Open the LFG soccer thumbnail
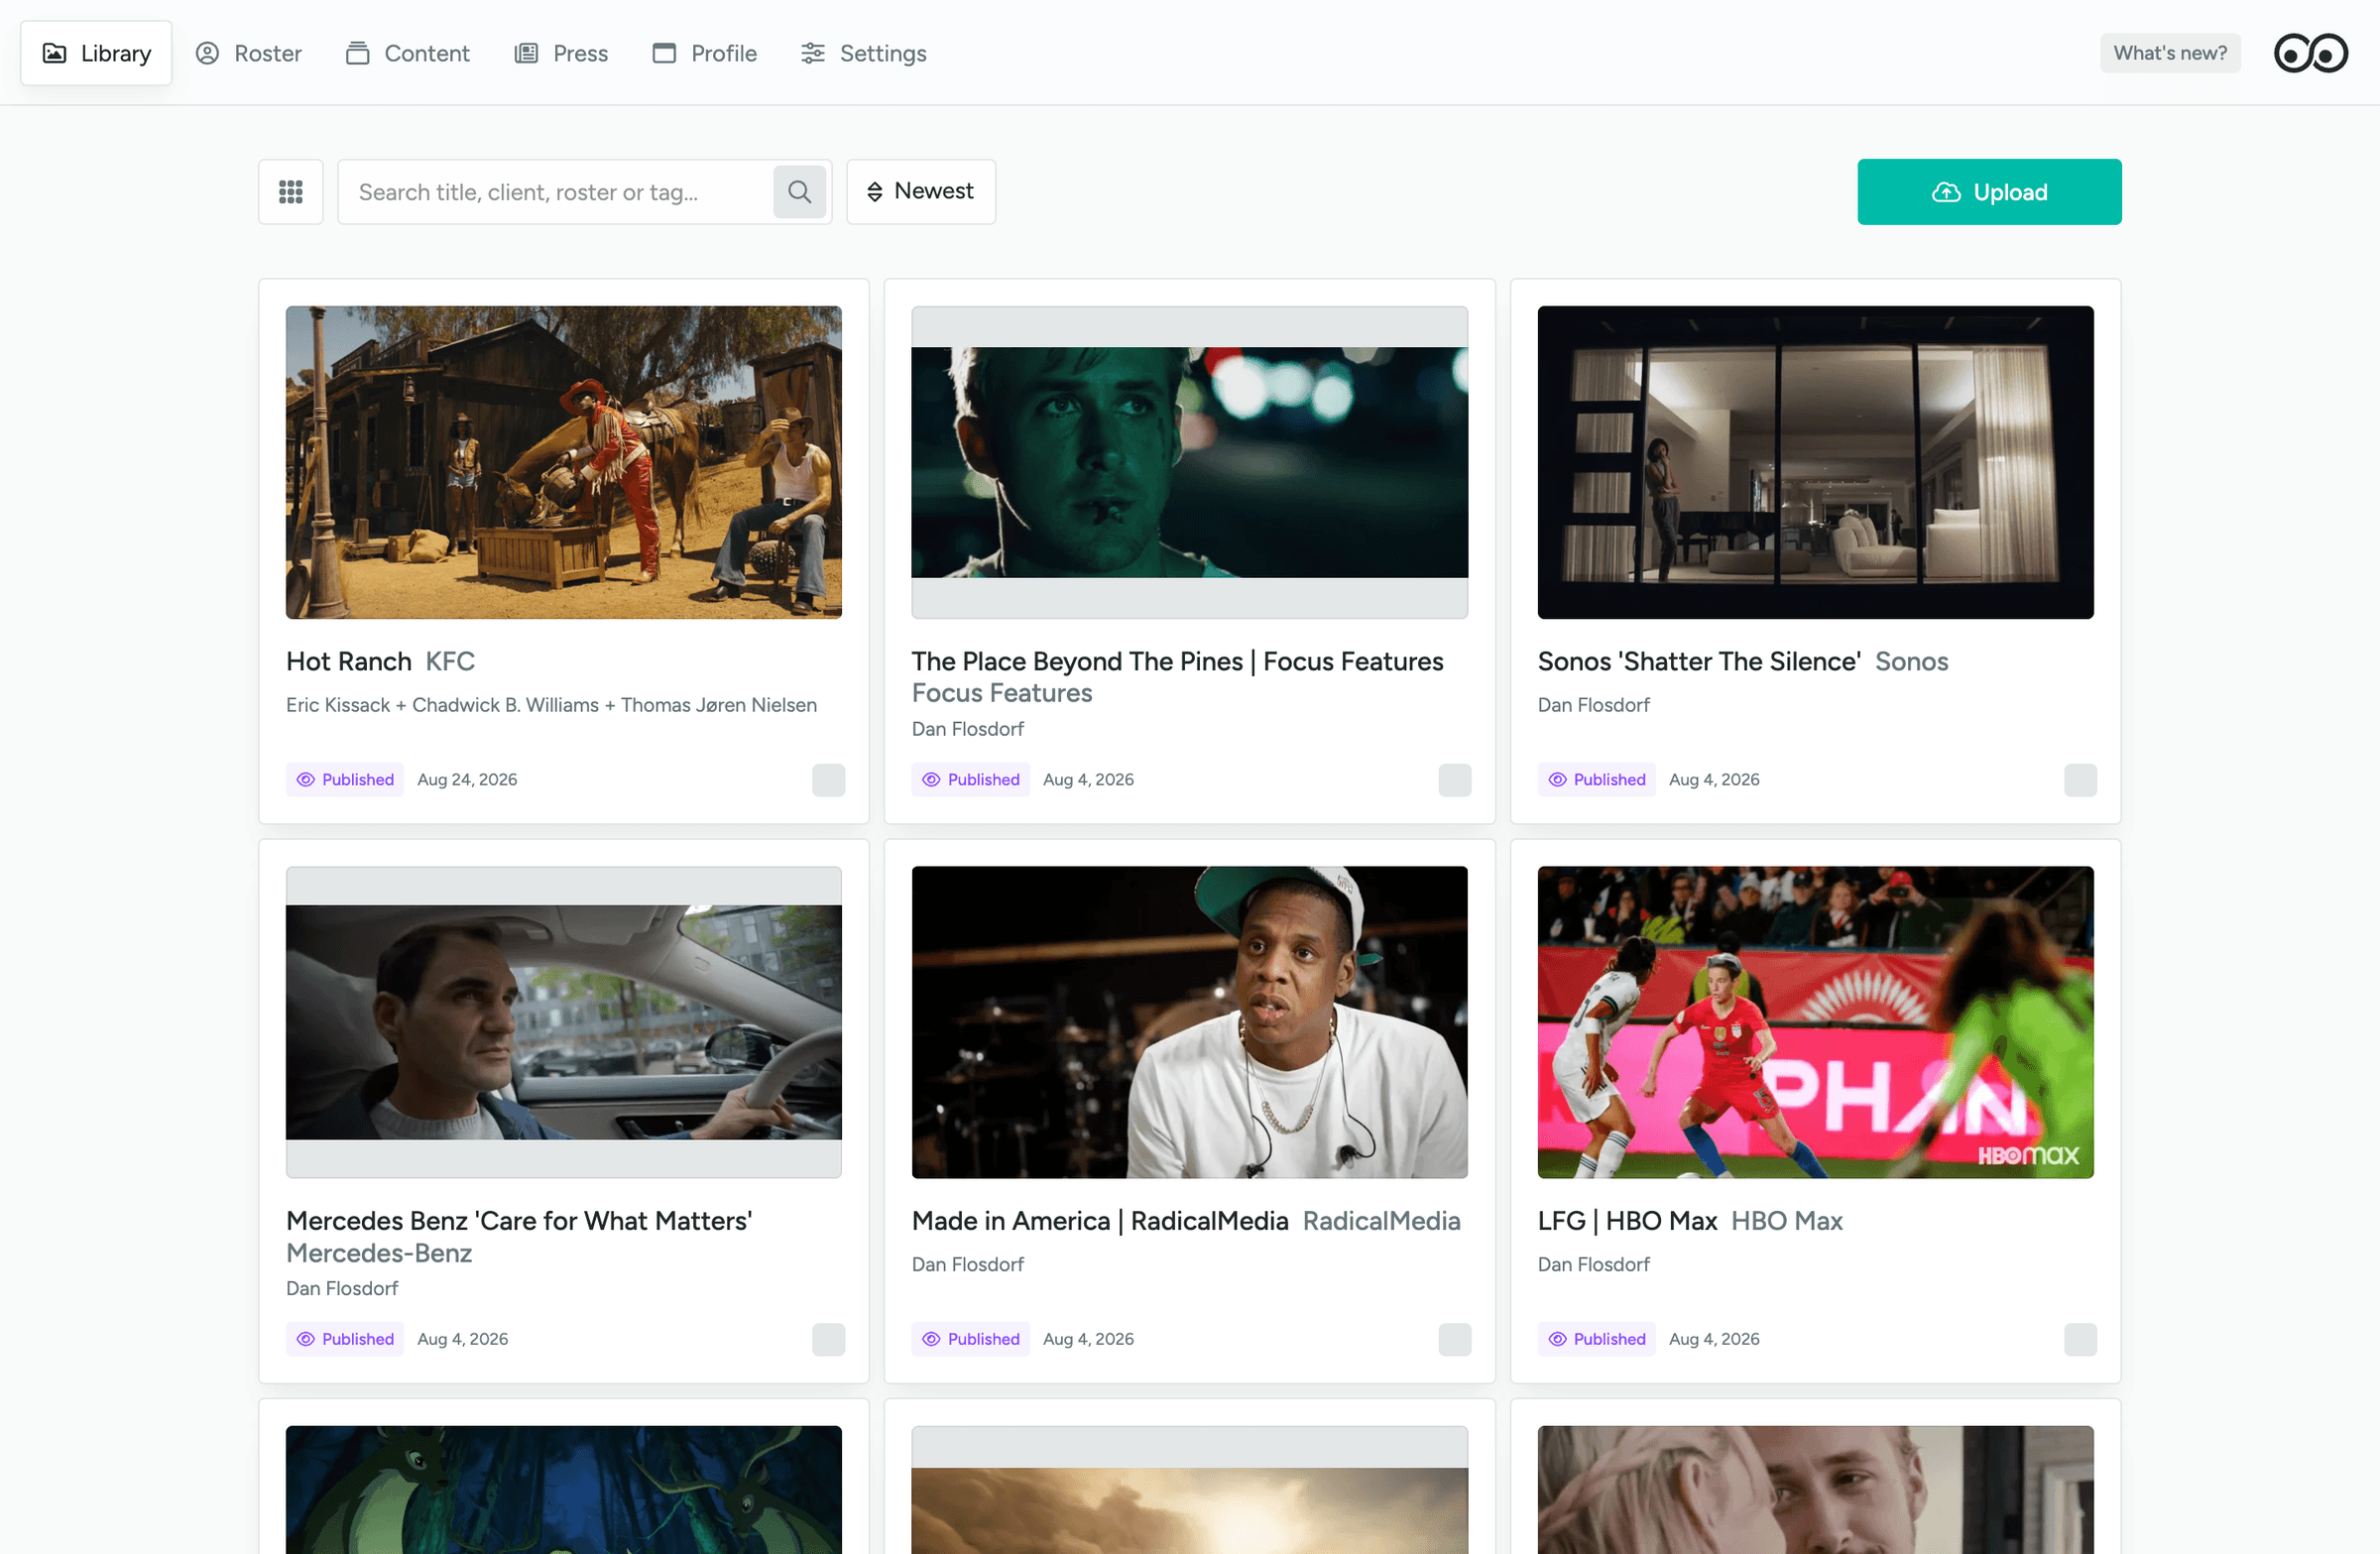The height and width of the screenshot is (1554, 2380). [x=1816, y=1021]
